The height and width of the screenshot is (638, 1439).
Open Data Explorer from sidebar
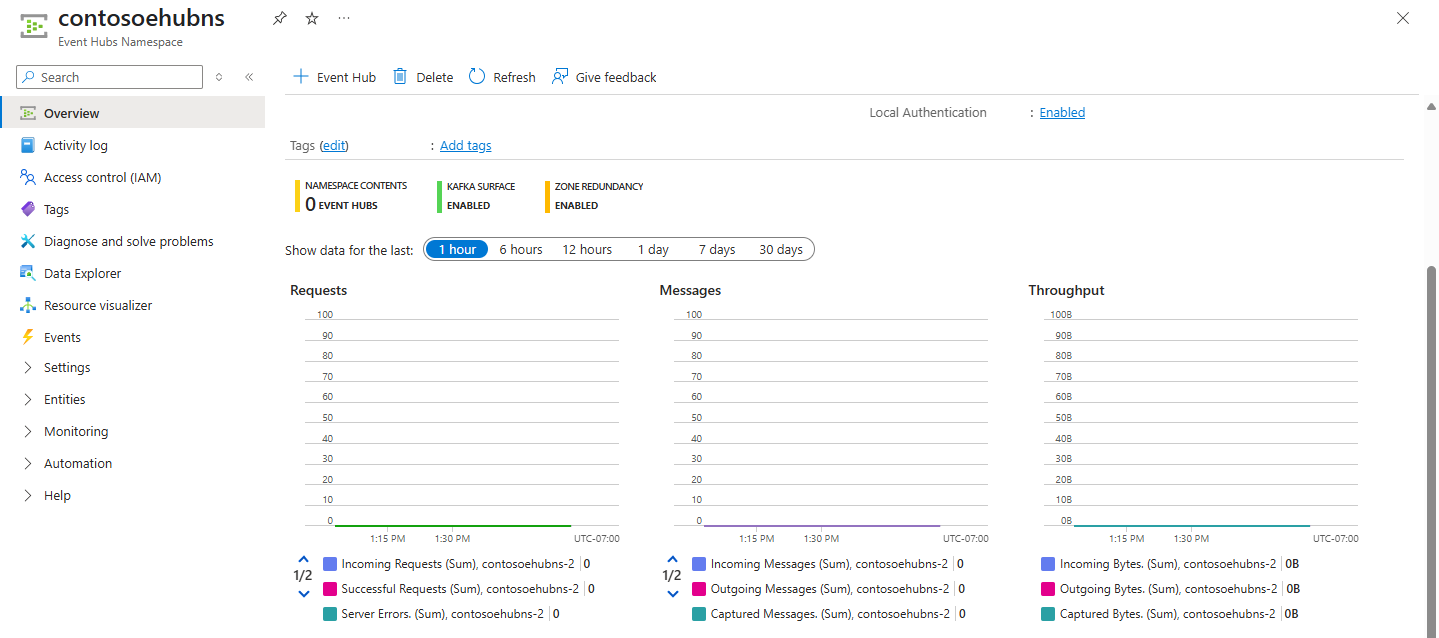tap(82, 273)
